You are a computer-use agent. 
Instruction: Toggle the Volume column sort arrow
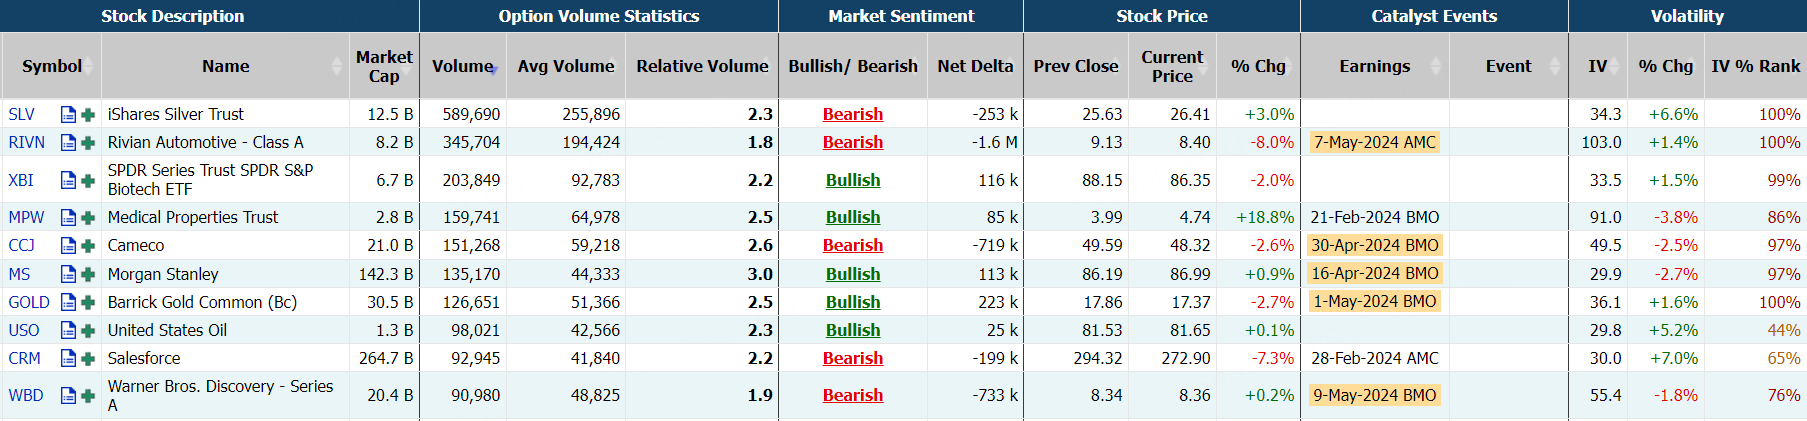493,69
